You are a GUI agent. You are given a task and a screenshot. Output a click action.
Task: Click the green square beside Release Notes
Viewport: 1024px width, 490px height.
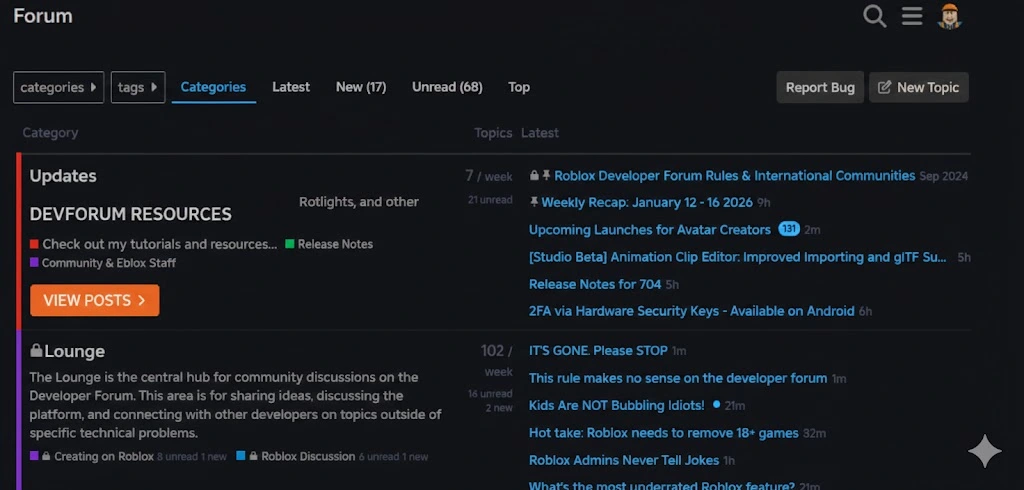290,244
